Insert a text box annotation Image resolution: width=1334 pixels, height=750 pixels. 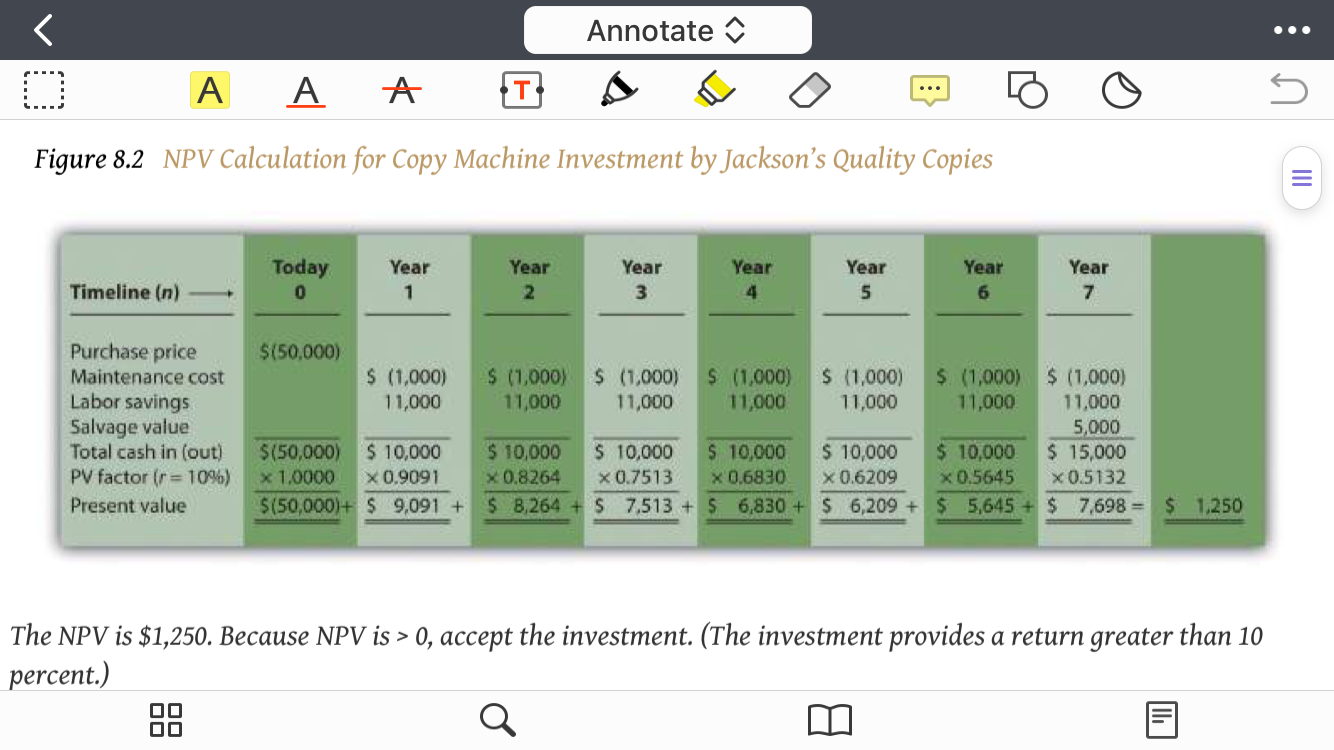click(x=521, y=89)
